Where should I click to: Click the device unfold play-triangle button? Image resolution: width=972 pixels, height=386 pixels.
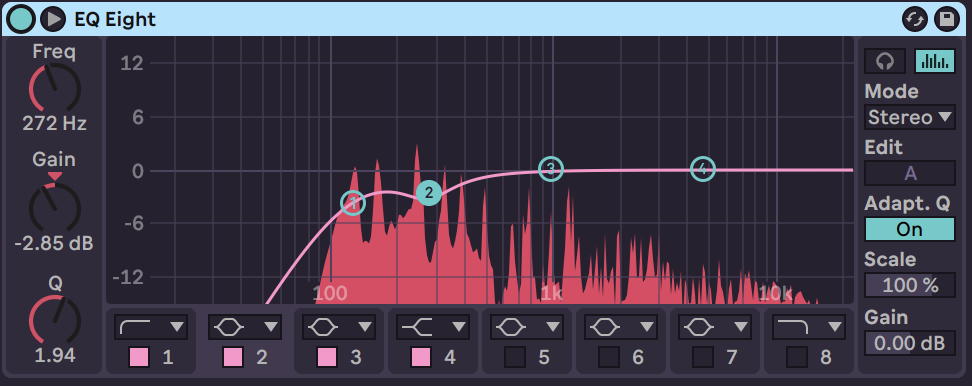(53, 19)
